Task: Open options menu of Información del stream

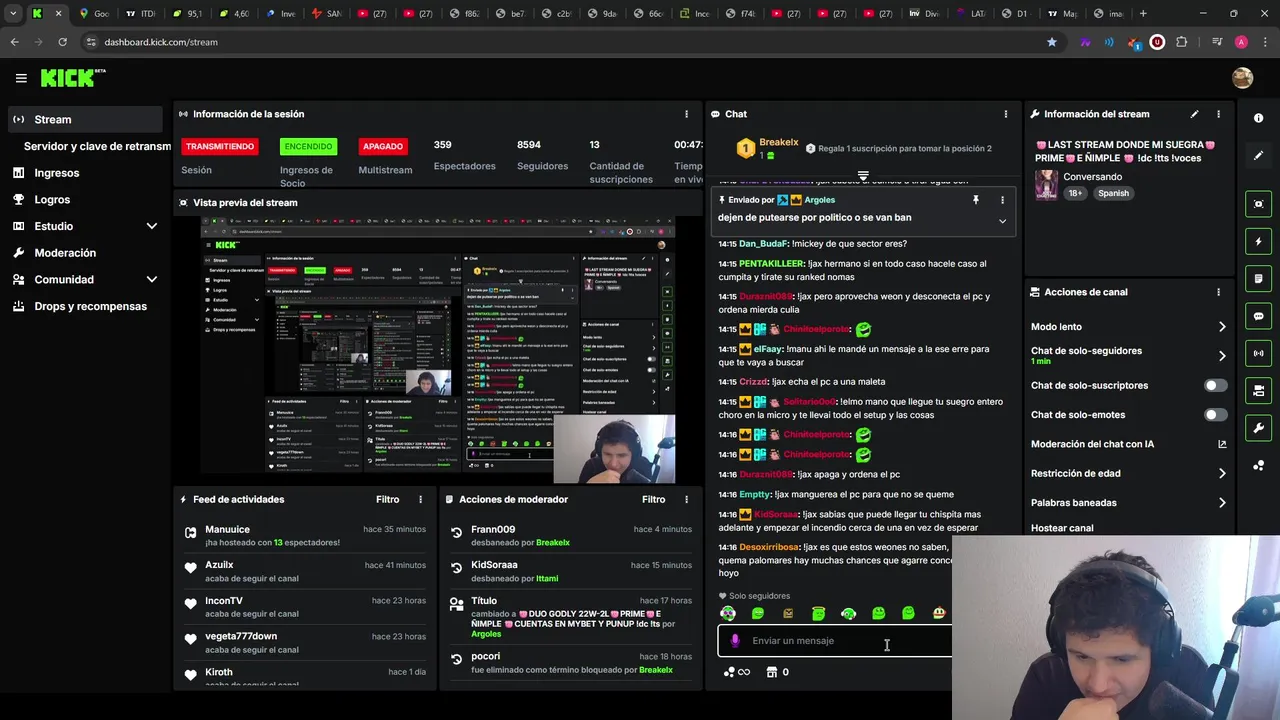Action: coord(1218,114)
